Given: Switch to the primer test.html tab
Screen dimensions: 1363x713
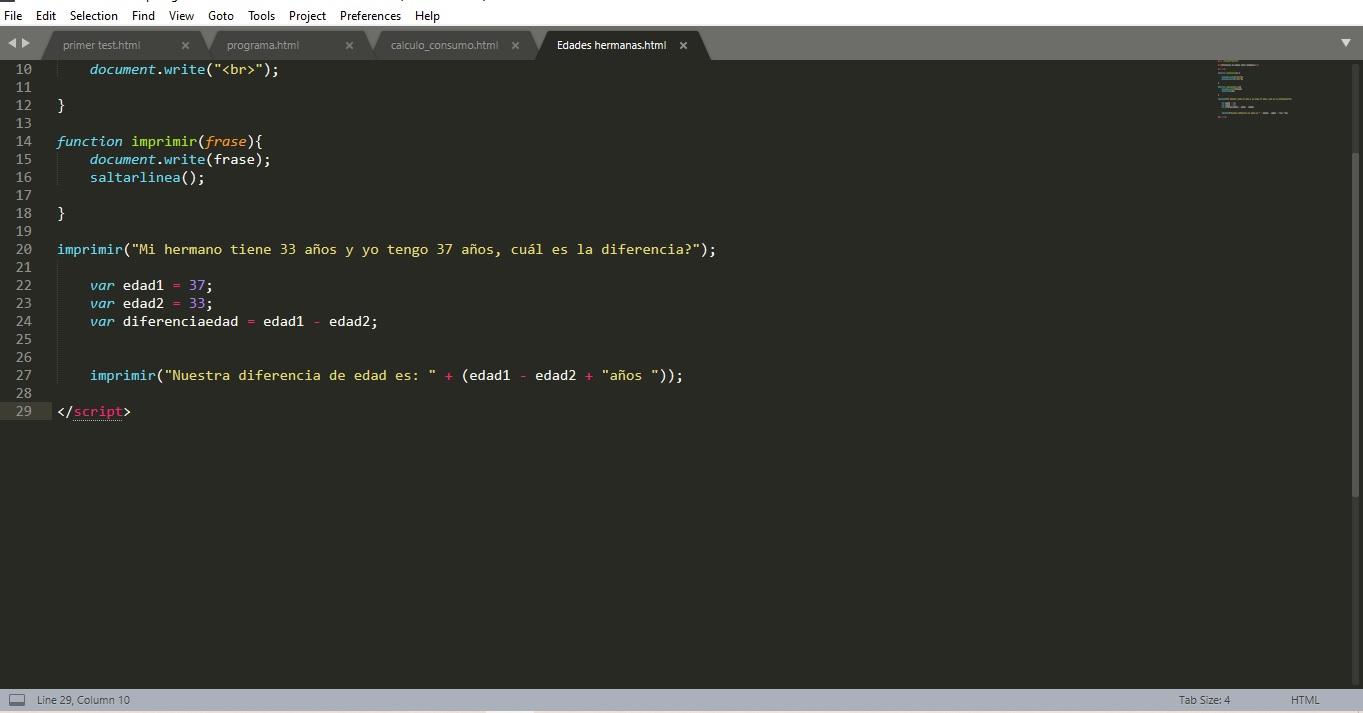Looking at the screenshot, I should click(x=101, y=45).
